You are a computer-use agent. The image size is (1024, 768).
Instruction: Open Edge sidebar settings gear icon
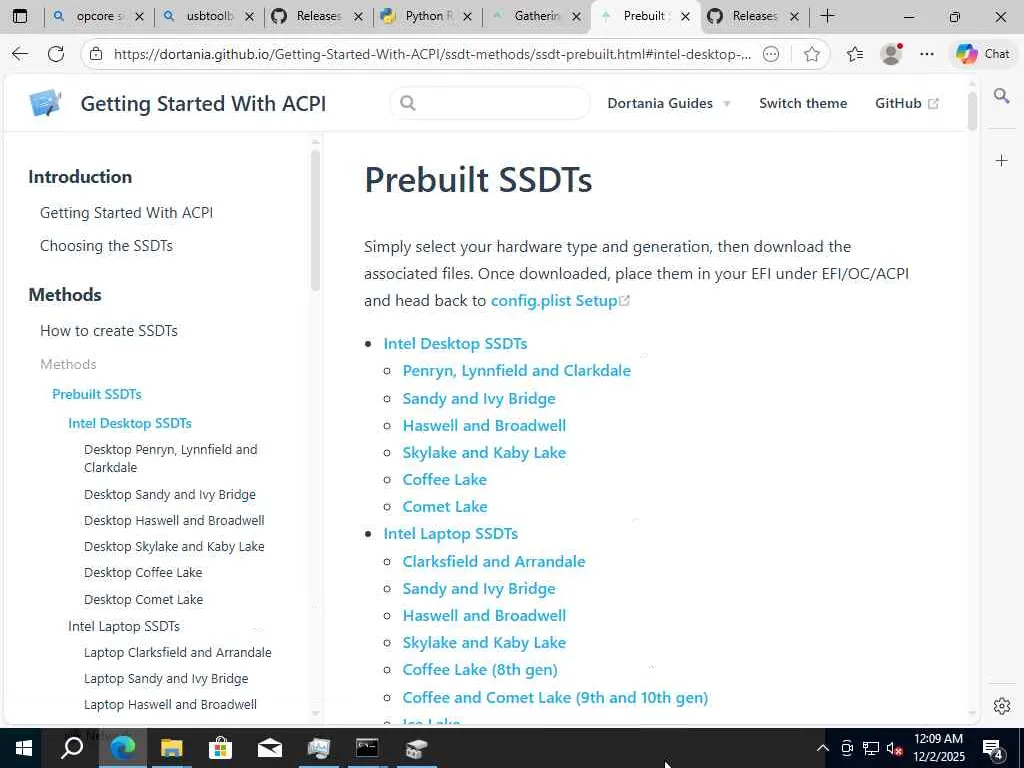point(1001,706)
